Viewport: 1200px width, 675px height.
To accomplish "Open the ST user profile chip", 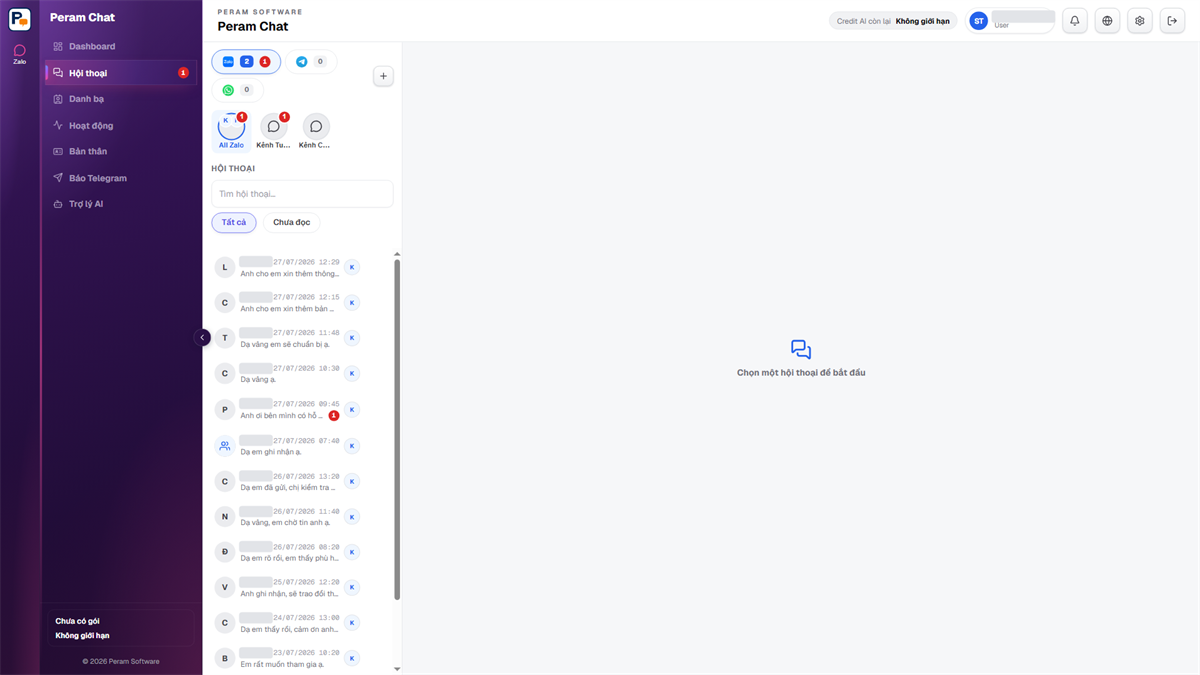I will tap(1011, 21).
